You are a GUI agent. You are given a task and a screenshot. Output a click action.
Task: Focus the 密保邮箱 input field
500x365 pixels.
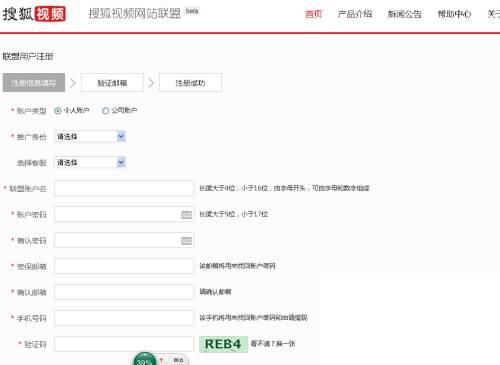coord(124,266)
